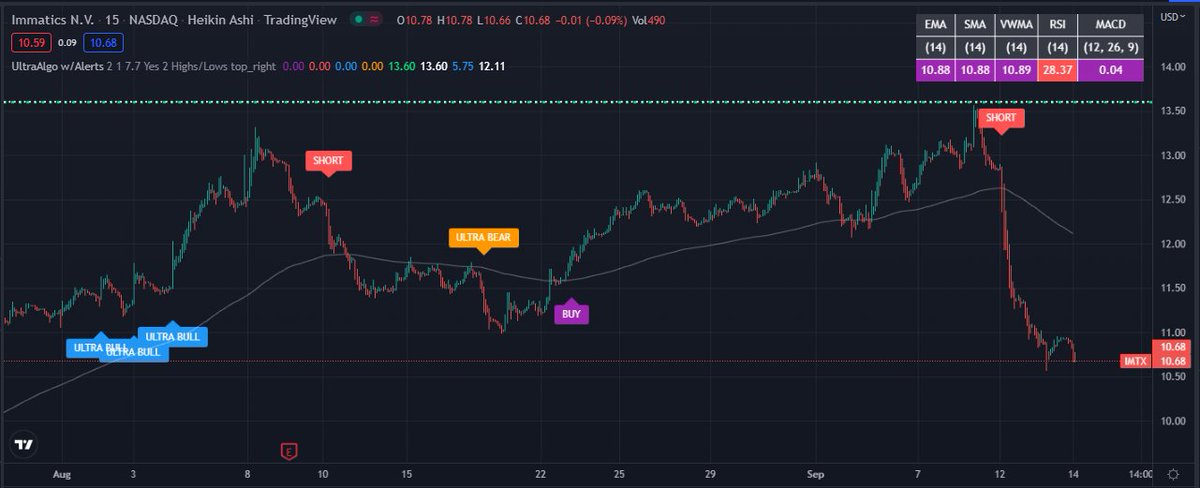Click the leftmost ULTRA BULL signal label

coord(100,347)
